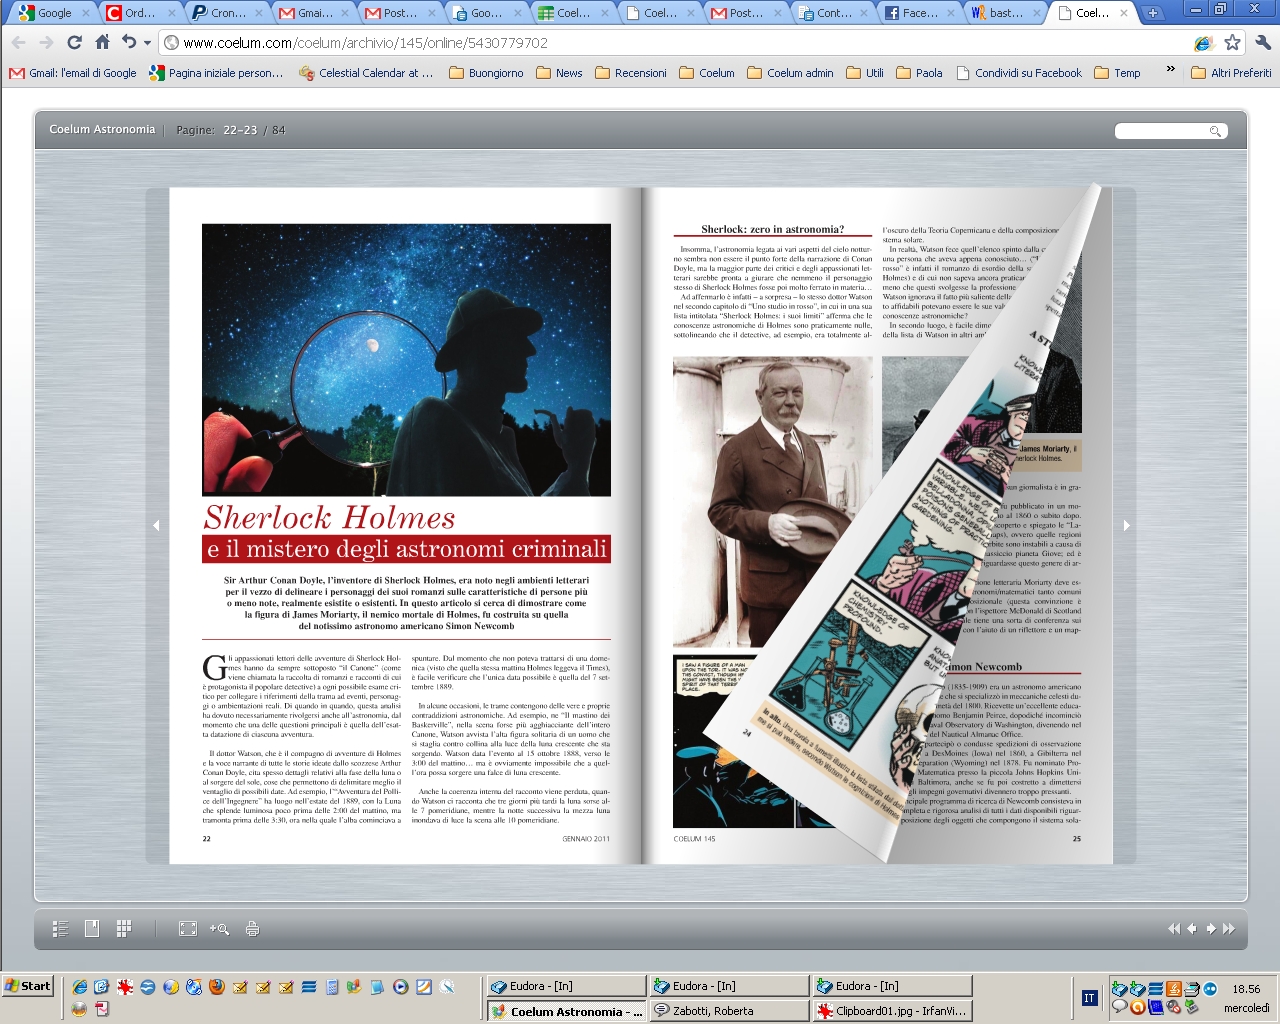Show the page thumbnails grid view

pyautogui.click(x=124, y=929)
